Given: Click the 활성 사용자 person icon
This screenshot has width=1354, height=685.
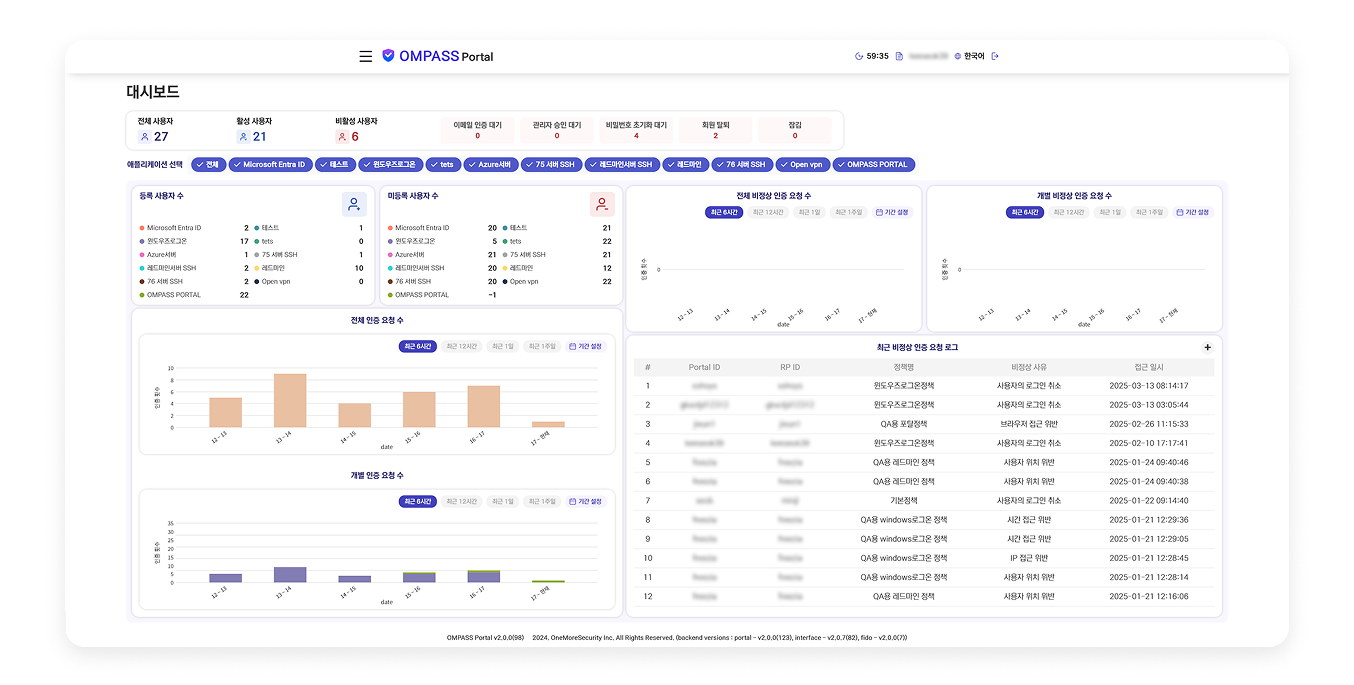Looking at the screenshot, I should pyautogui.click(x=242, y=137).
